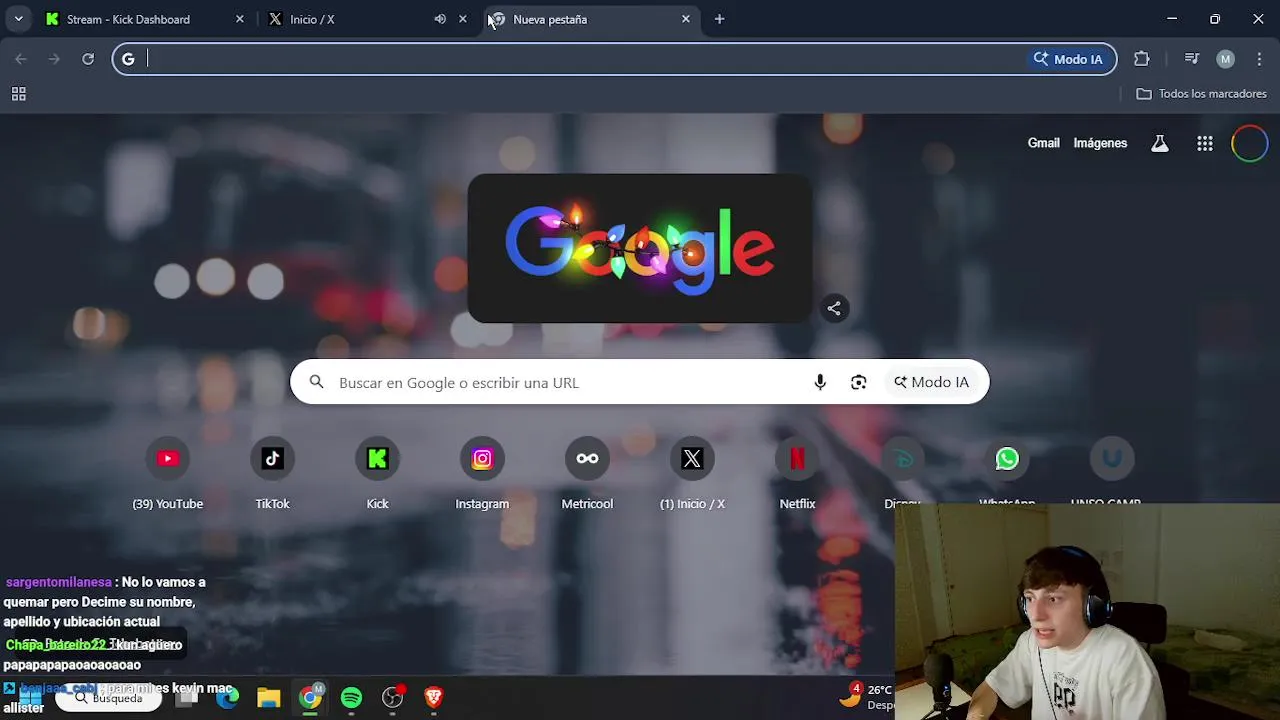Mute the Inicio / X tab audio icon
The width and height of the screenshot is (1280, 720).
tap(440, 19)
